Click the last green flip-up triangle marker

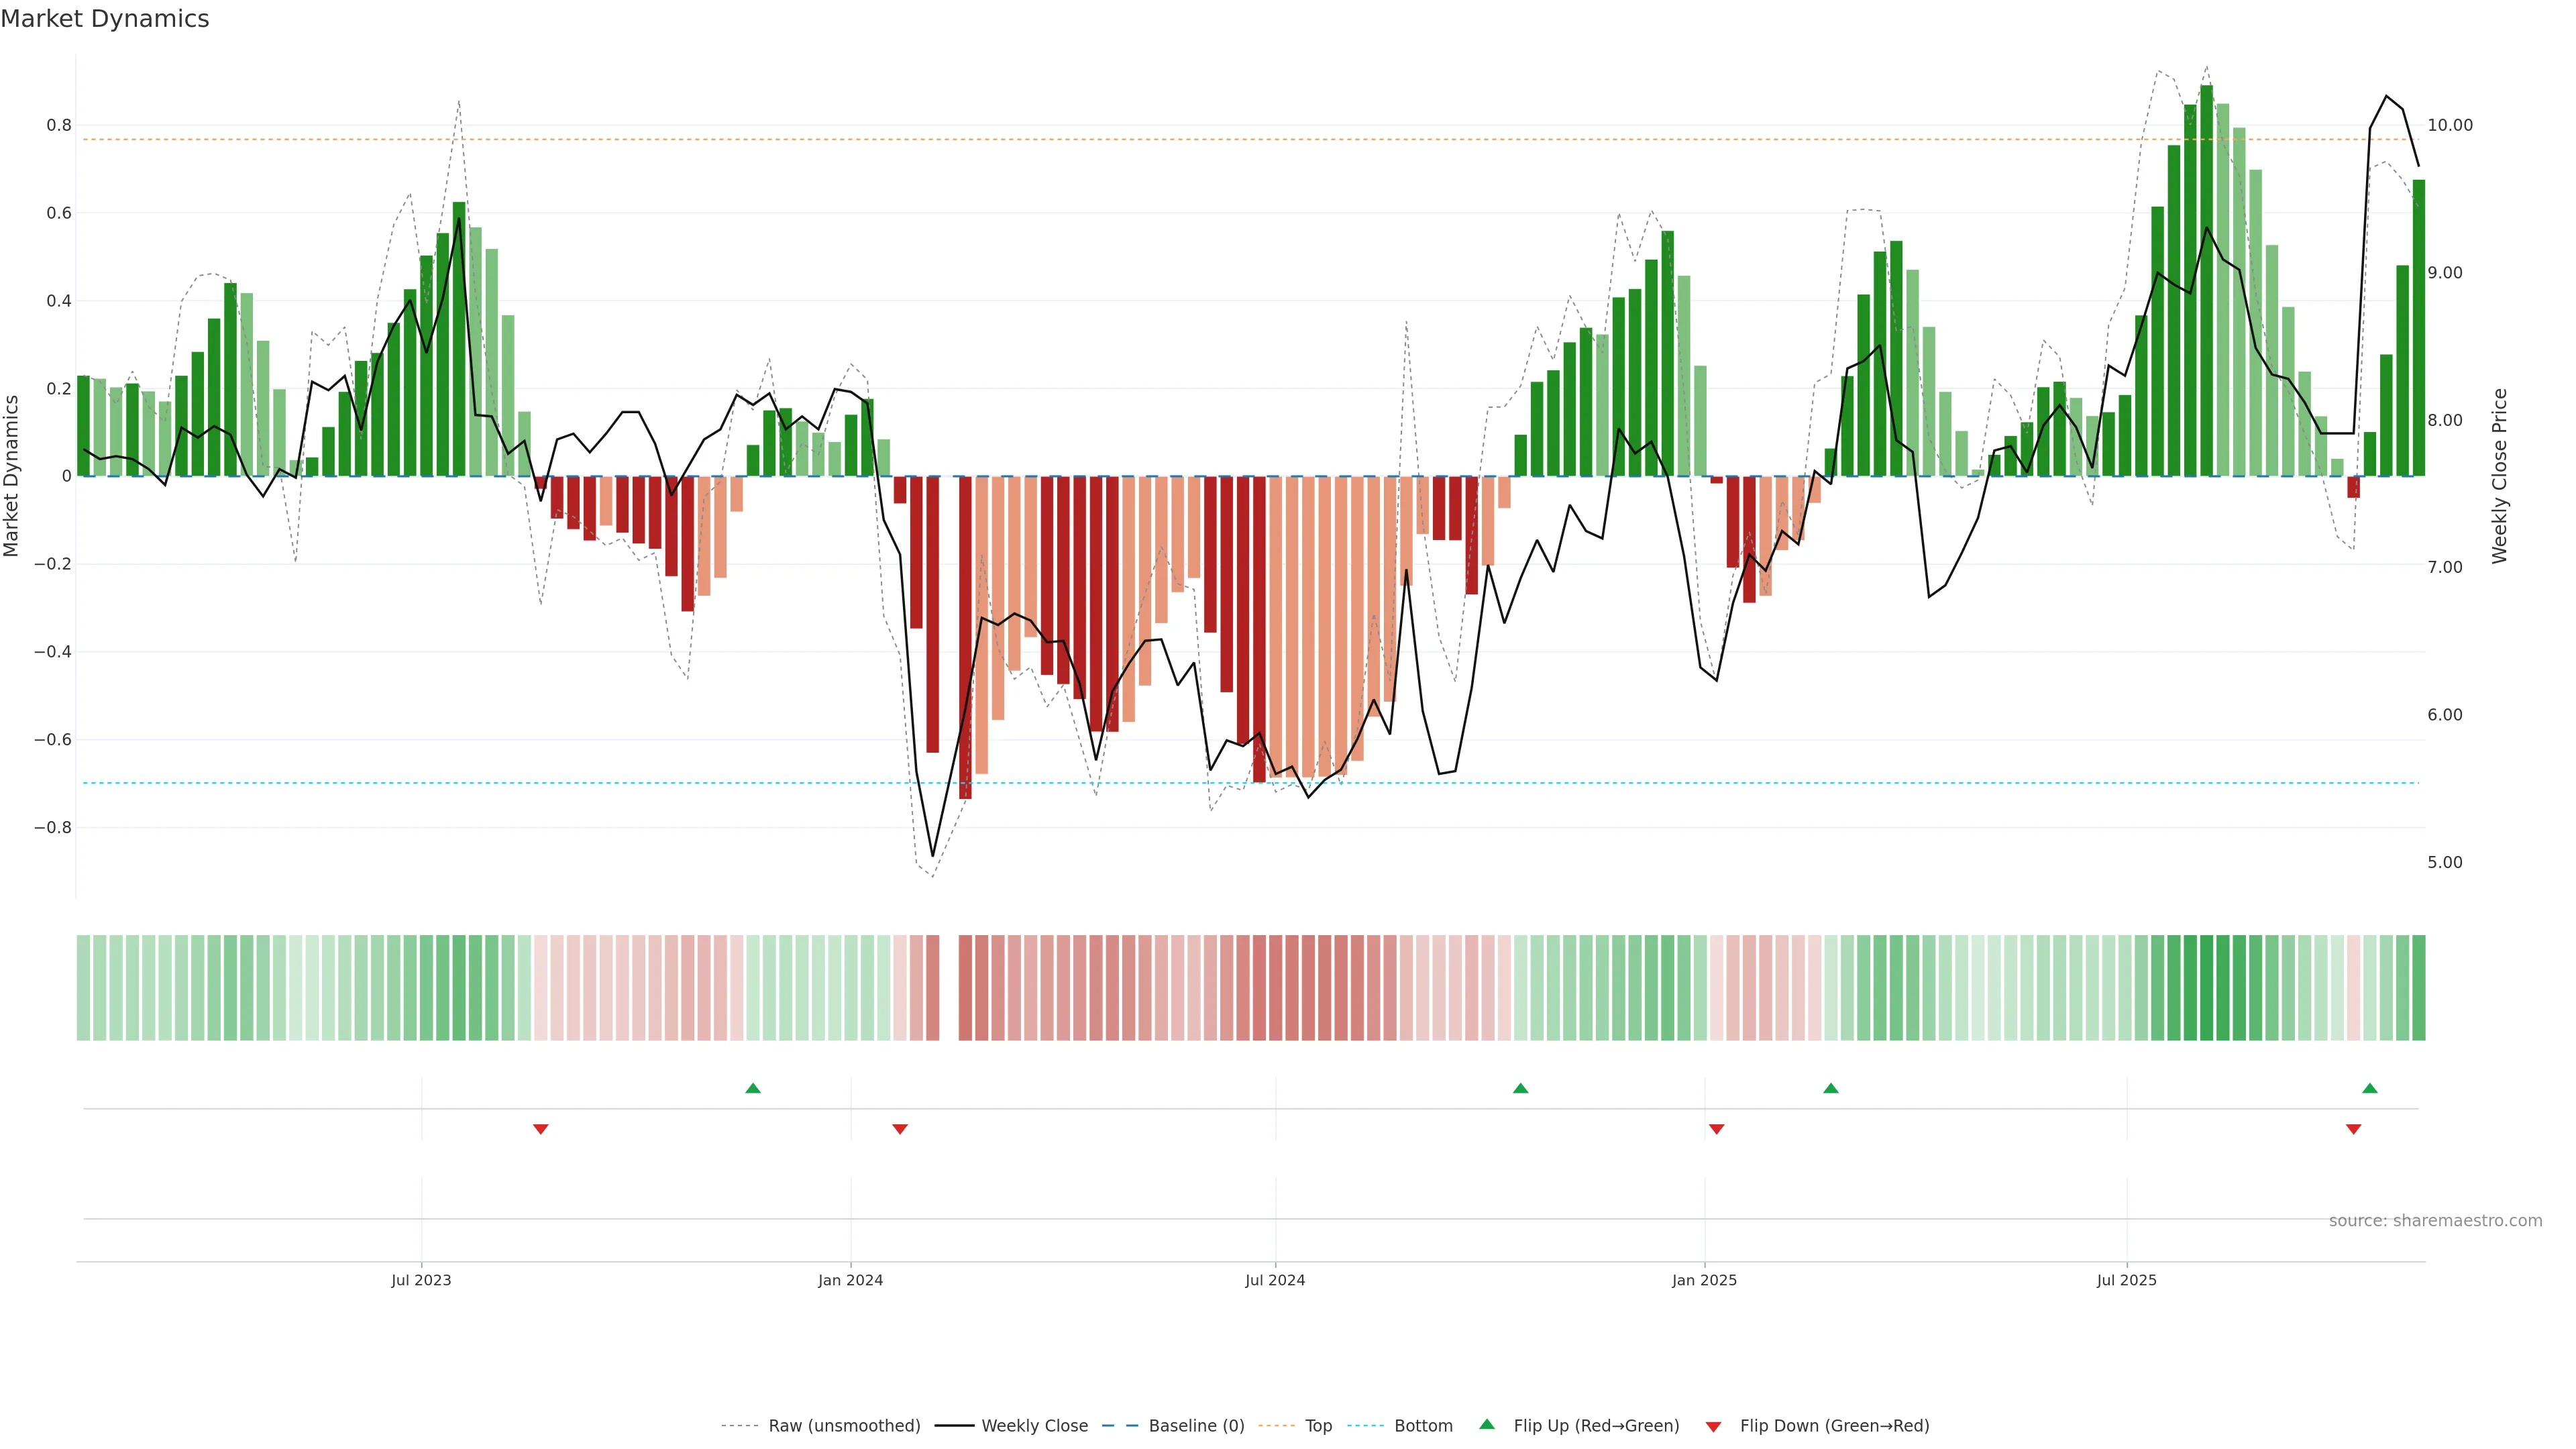pyautogui.click(x=2369, y=1088)
